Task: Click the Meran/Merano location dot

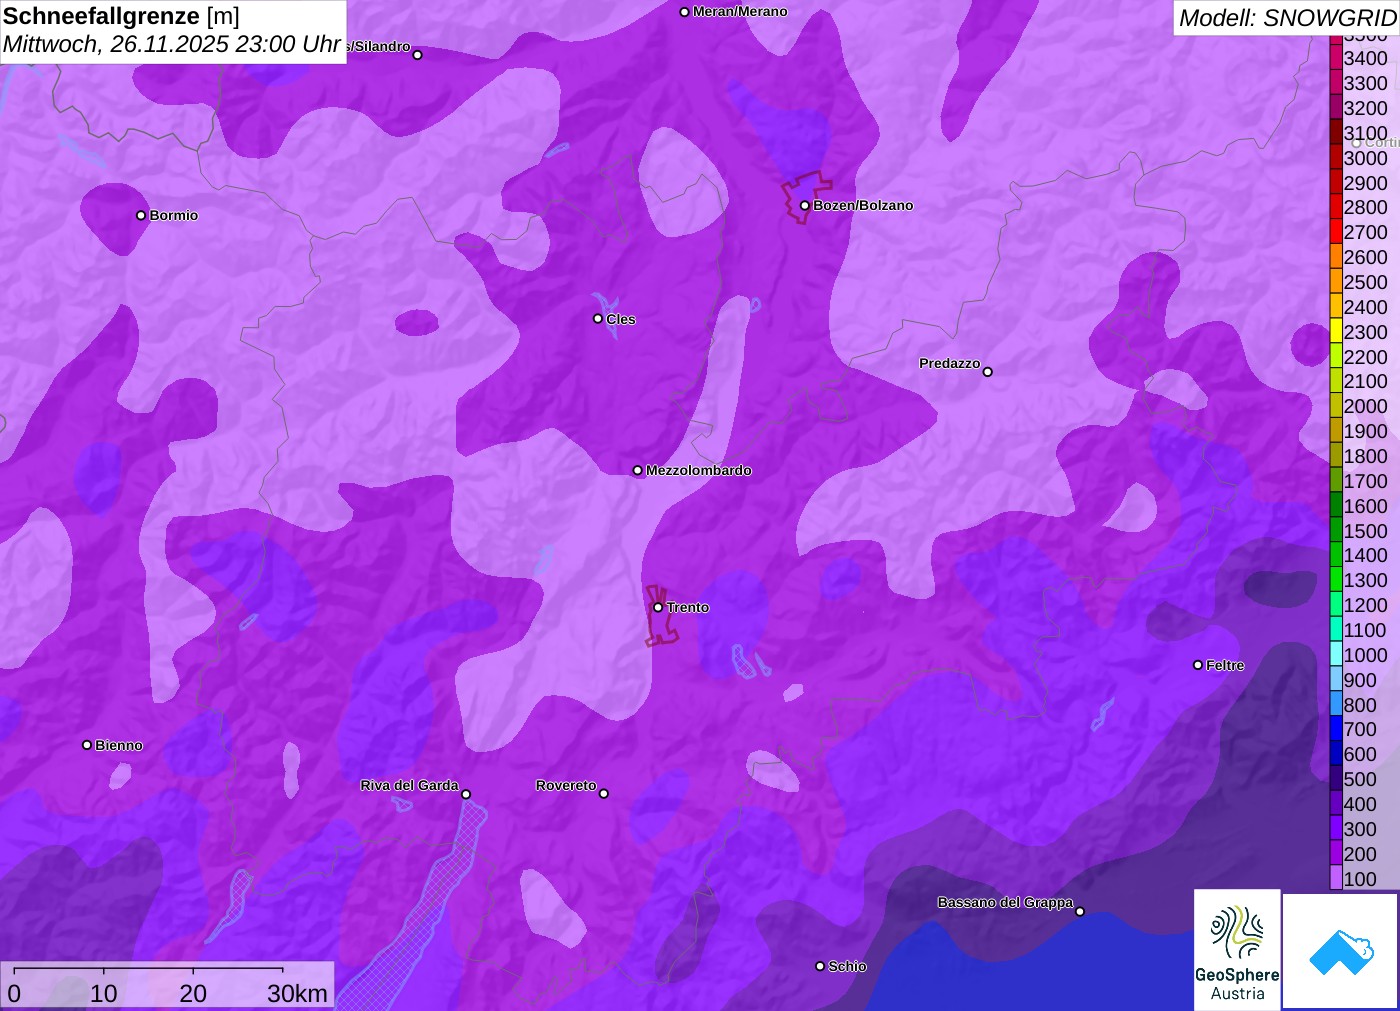Action: pyautogui.click(x=685, y=12)
